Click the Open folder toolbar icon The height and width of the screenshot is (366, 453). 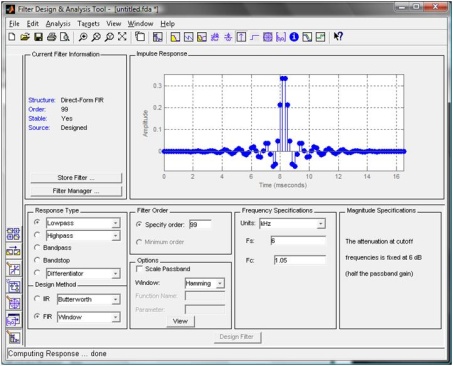click(x=25, y=37)
